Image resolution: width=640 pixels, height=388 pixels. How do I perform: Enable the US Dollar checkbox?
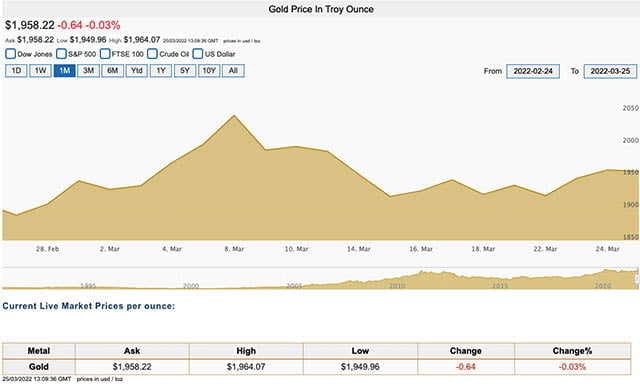tap(198, 54)
